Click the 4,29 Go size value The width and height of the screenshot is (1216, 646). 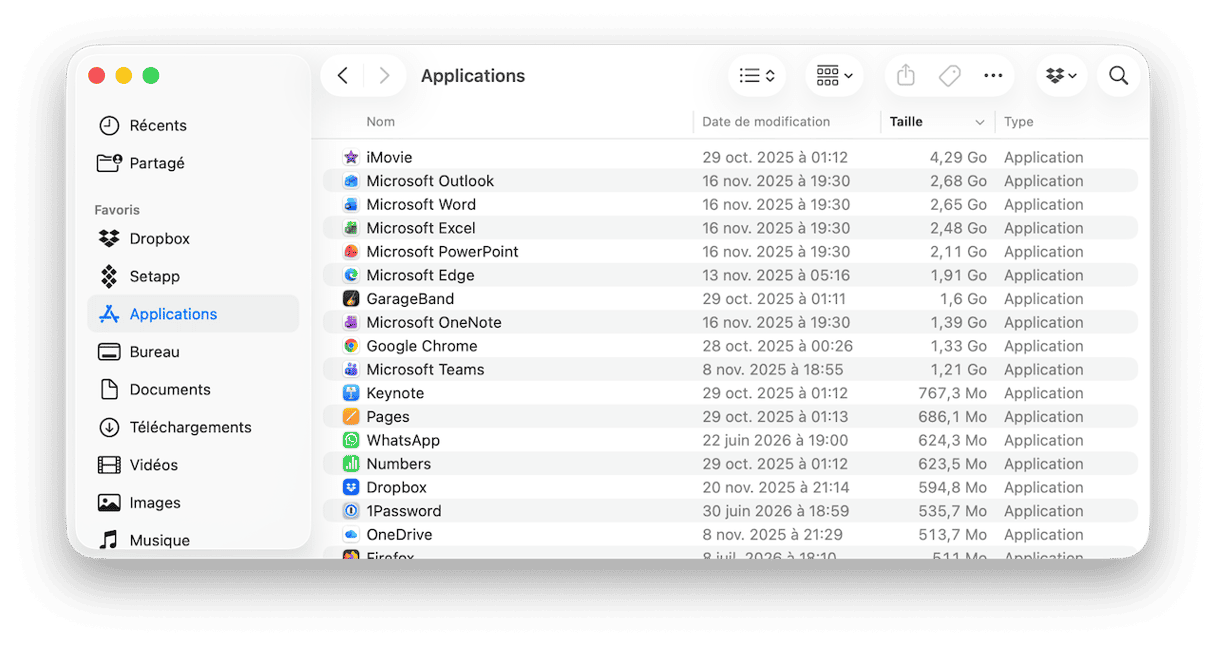(x=958, y=157)
